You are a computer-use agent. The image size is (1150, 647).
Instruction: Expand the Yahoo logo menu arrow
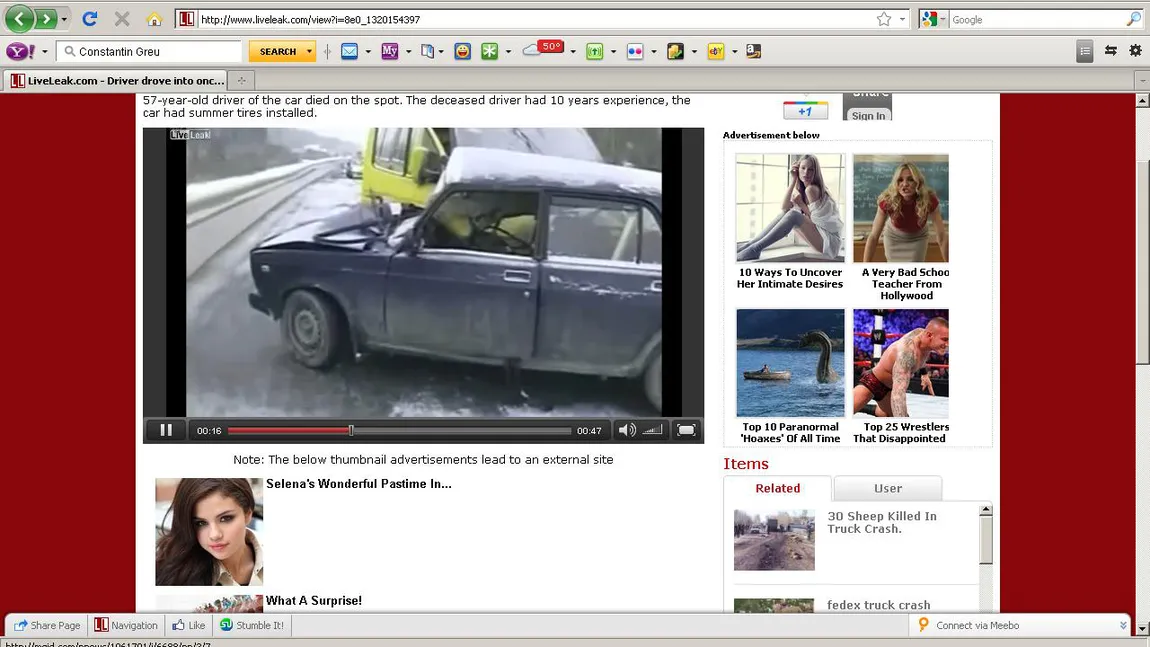[x=45, y=52]
